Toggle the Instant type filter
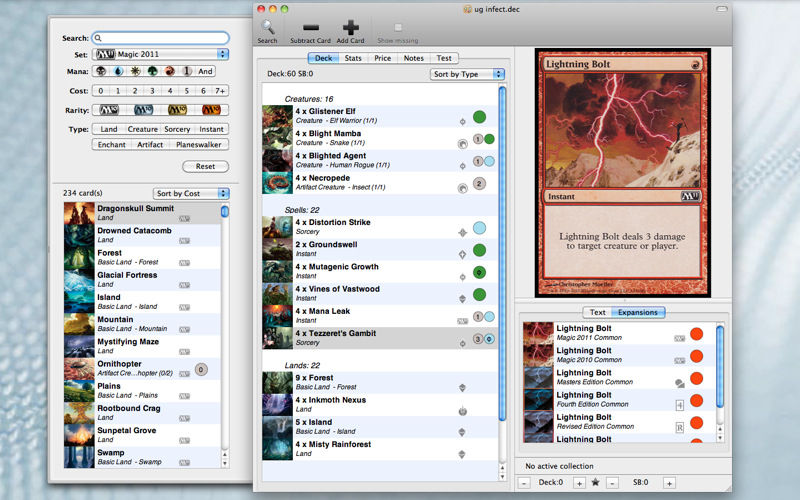 click(x=211, y=129)
